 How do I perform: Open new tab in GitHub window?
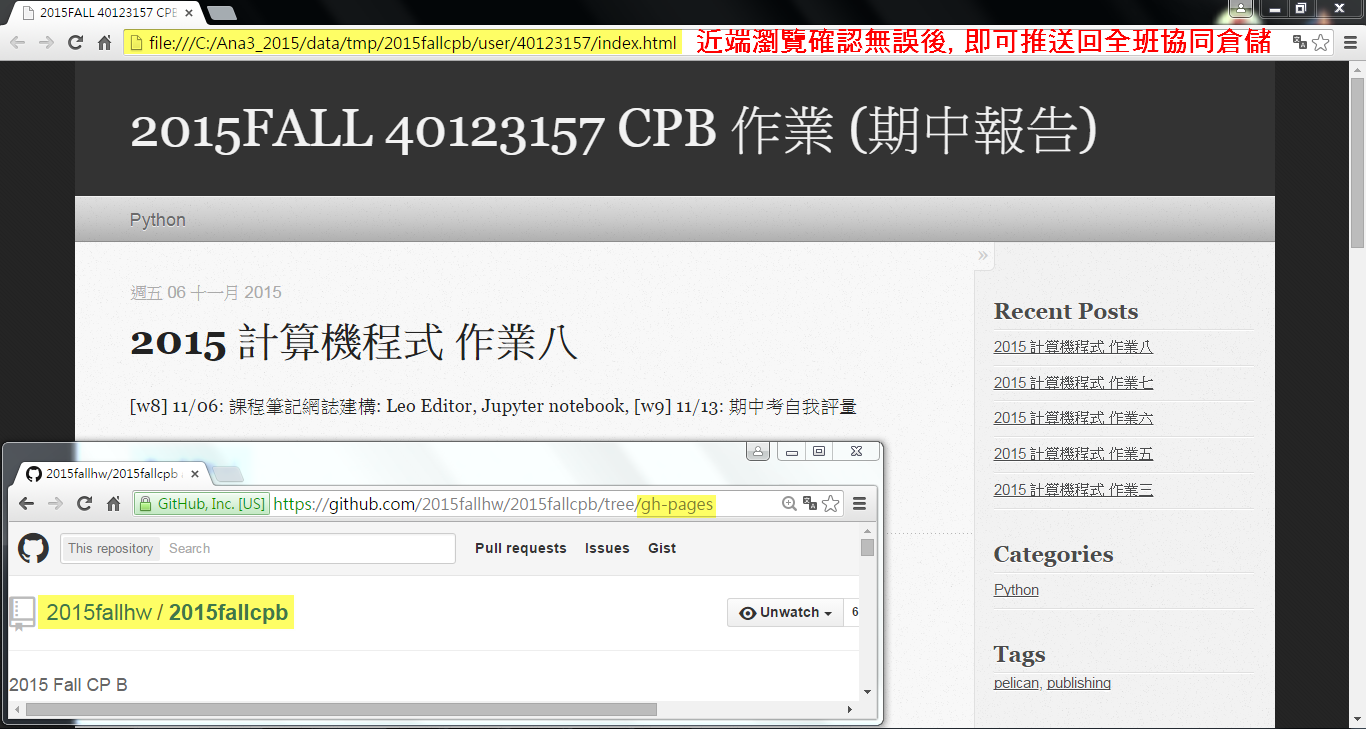point(228,474)
